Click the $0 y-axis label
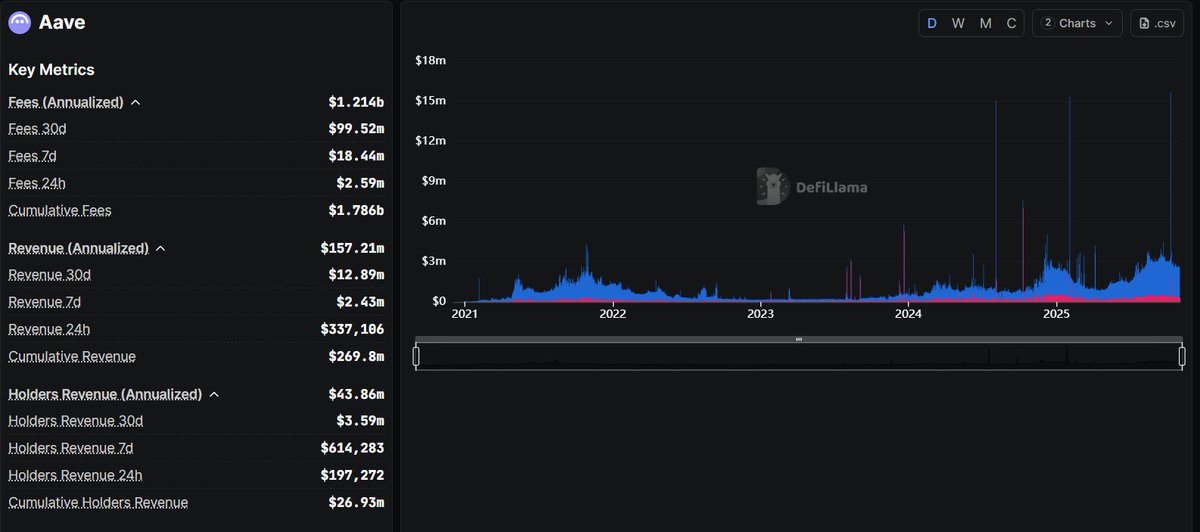The width and height of the screenshot is (1200, 532). (x=437, y=300)
